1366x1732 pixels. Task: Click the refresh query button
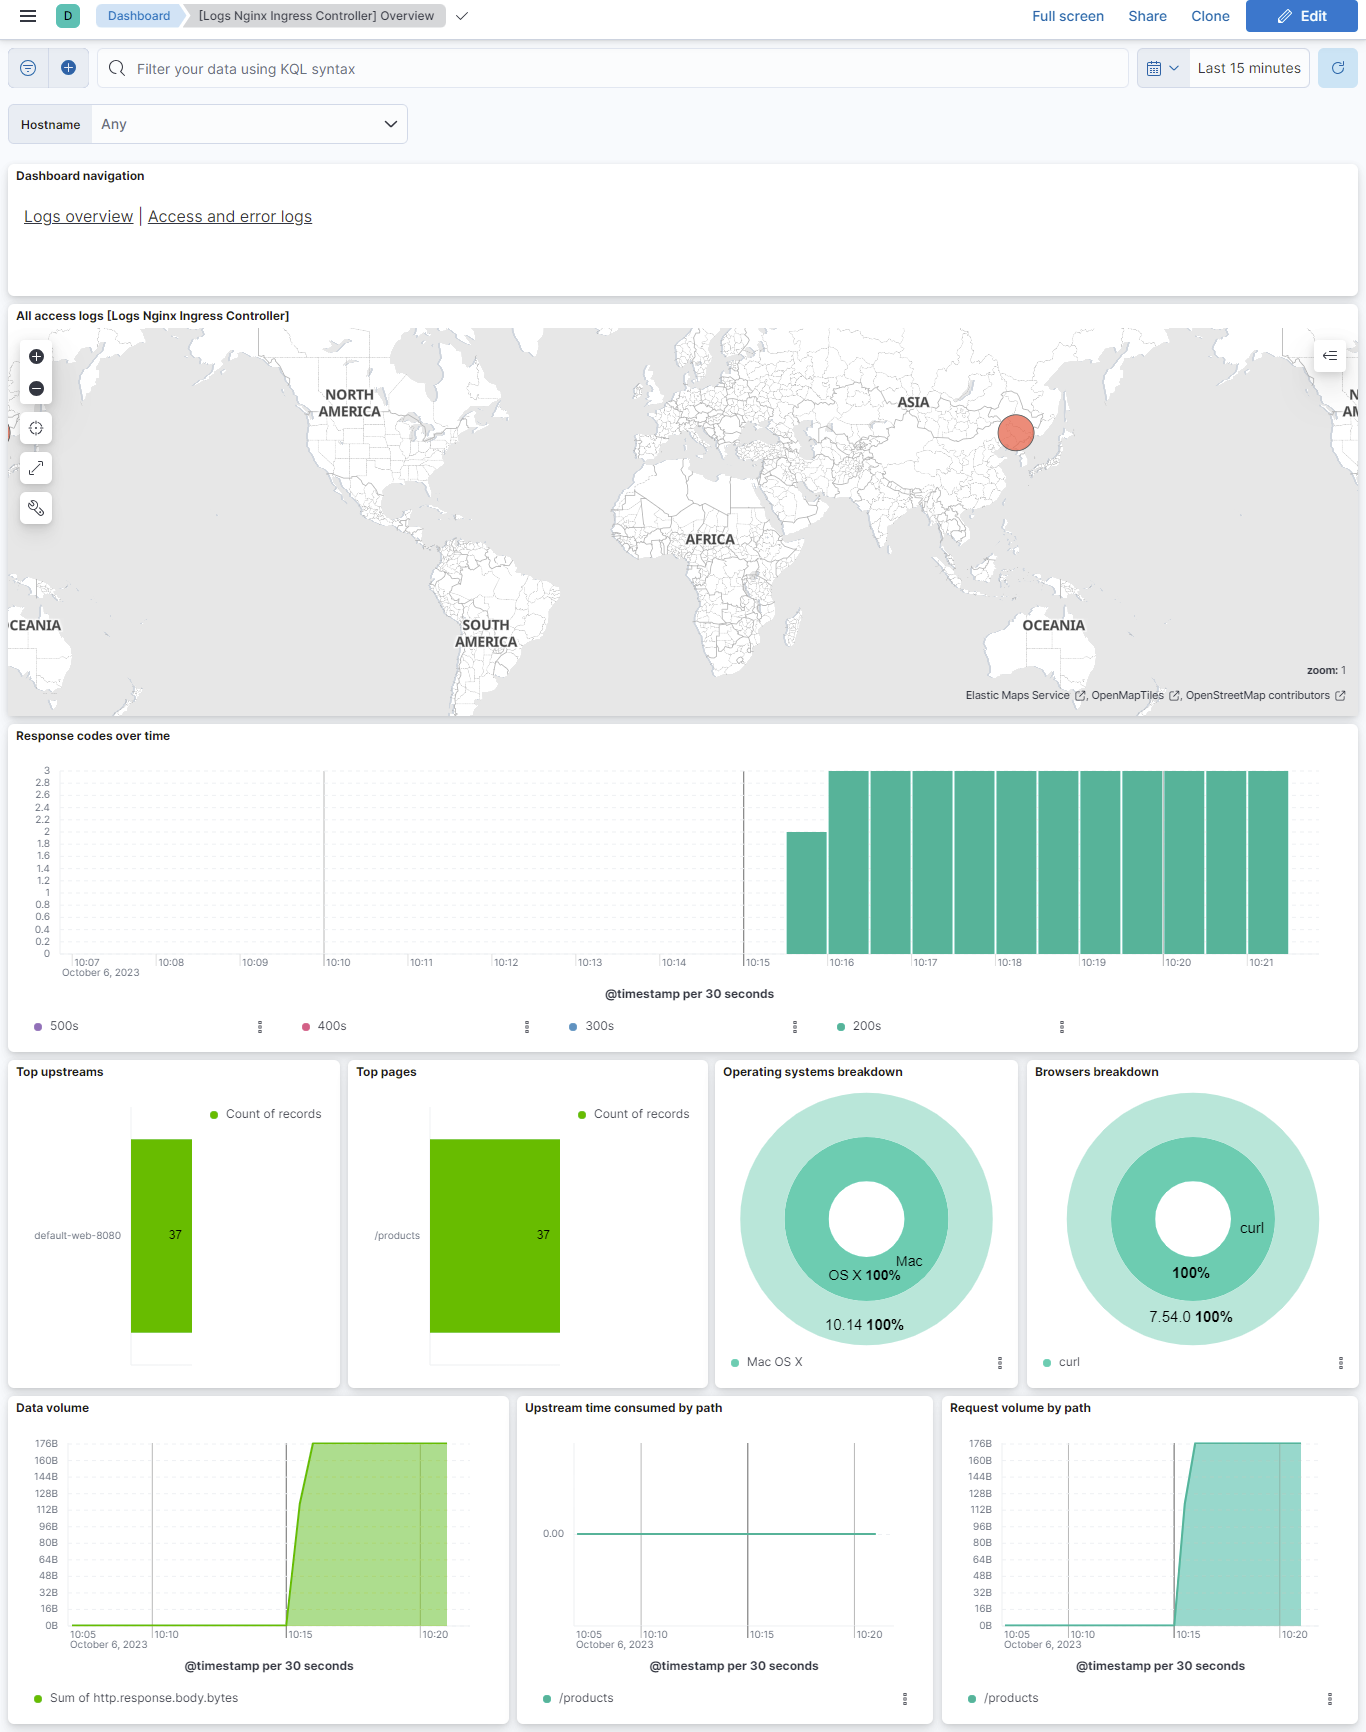tap(1337, 68)
